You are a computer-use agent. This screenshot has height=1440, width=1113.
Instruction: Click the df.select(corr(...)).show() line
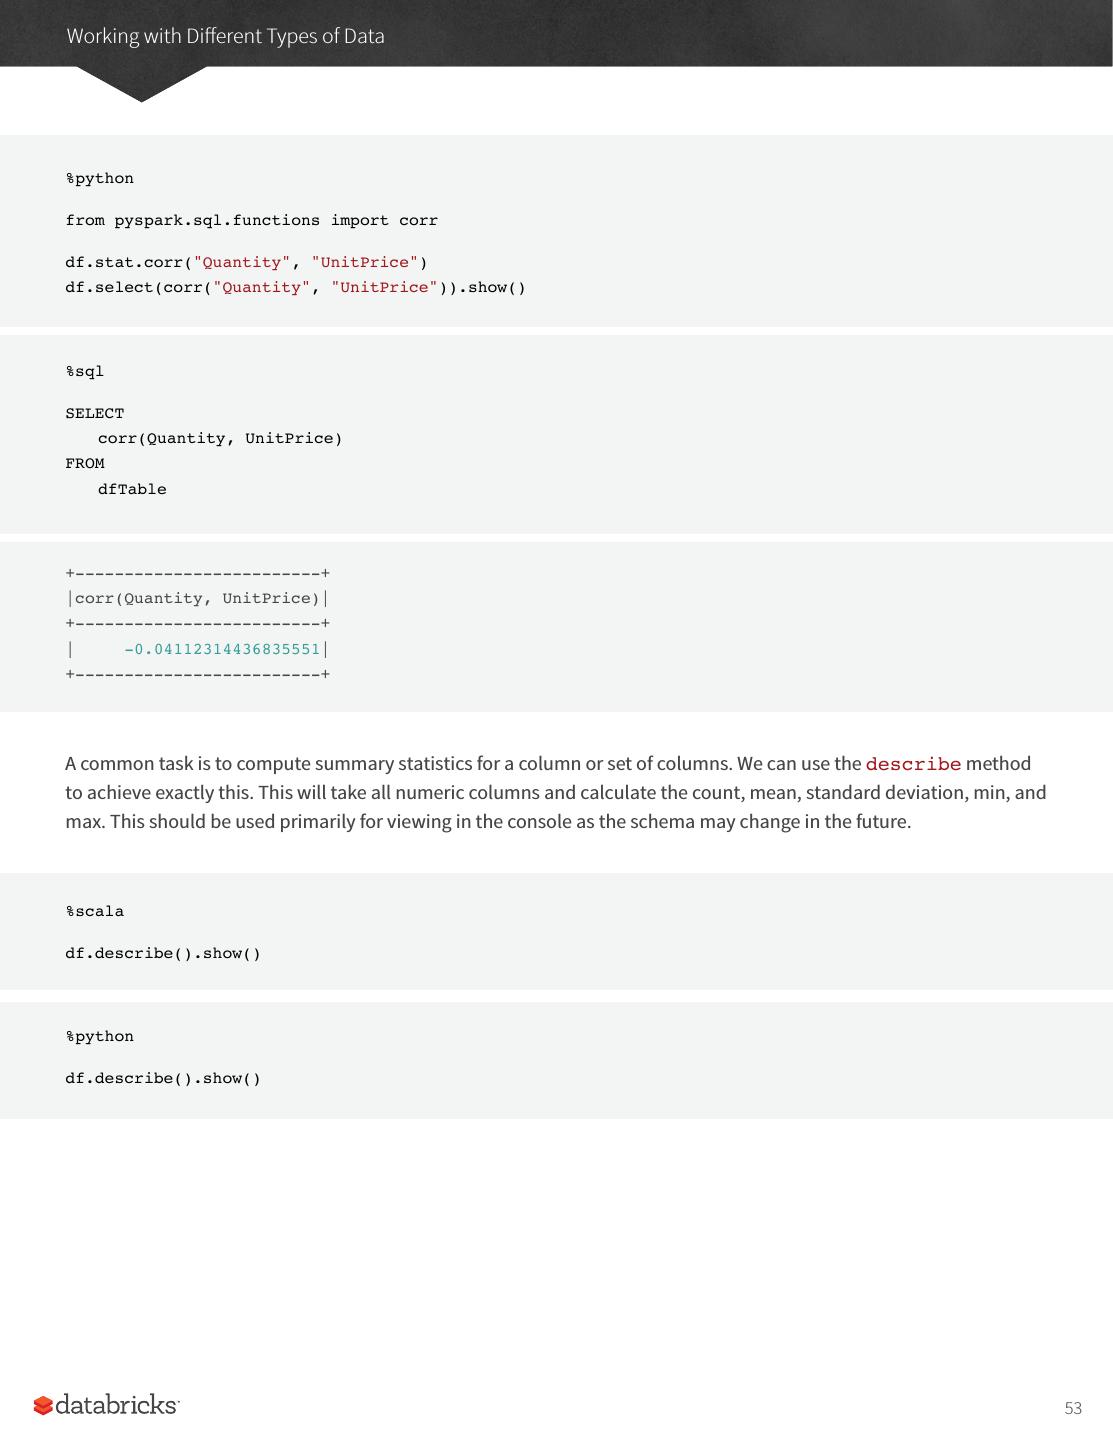pos(295,287)
